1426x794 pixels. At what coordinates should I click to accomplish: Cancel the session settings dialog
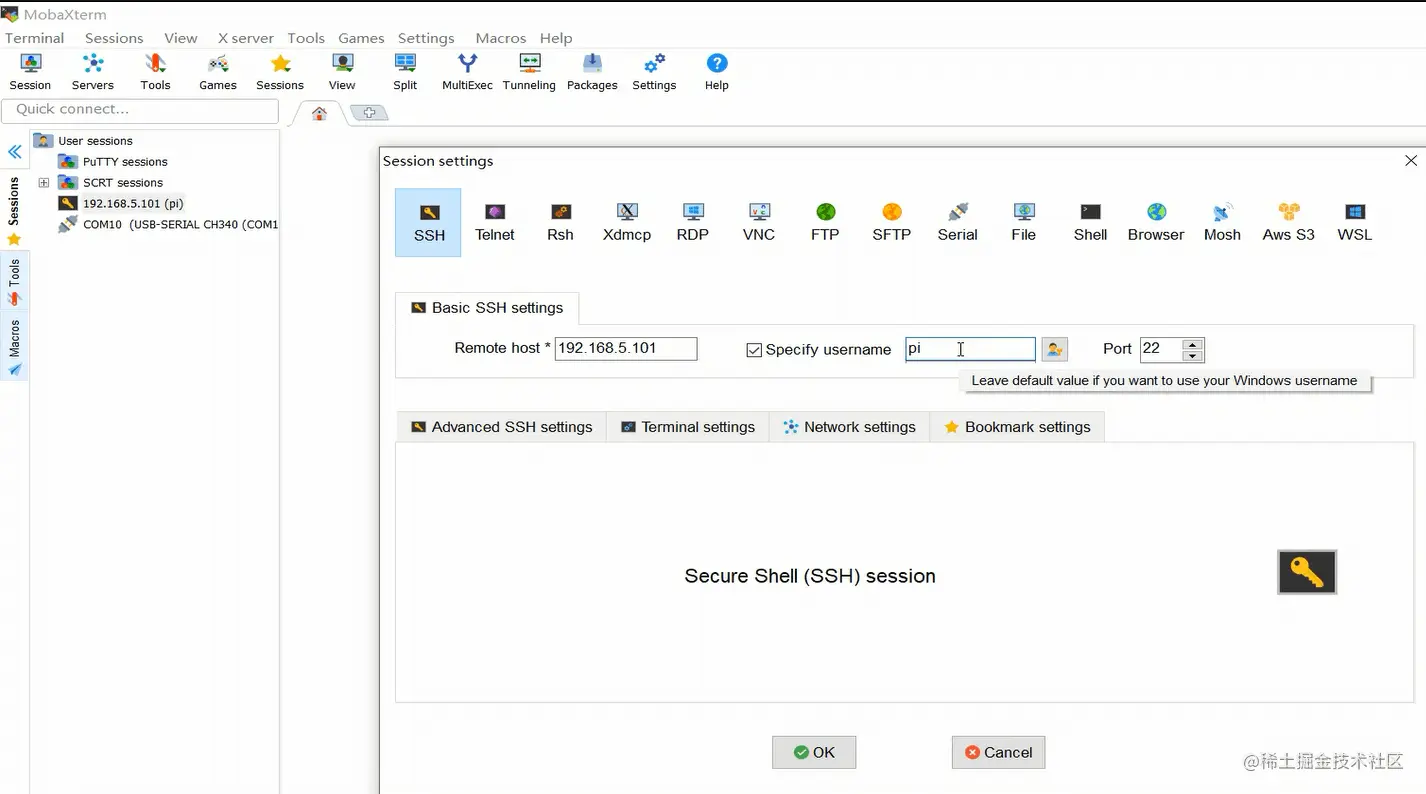(x=998, y=752)
